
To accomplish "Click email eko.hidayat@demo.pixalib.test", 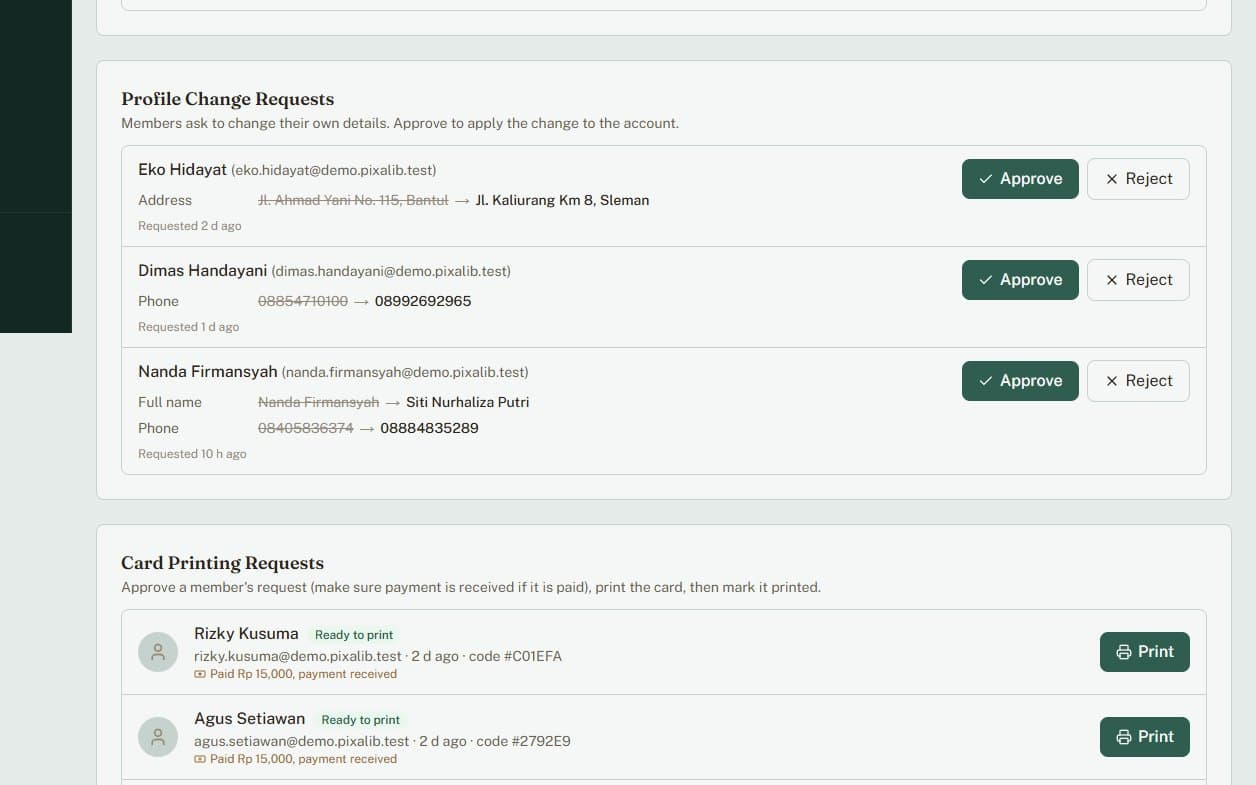I will pos(334,171).
